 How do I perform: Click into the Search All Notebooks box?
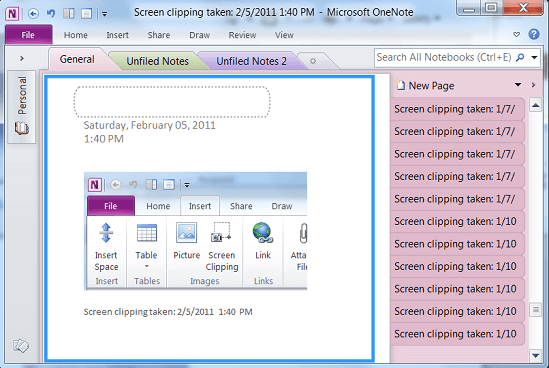click(x=445, y=57)
